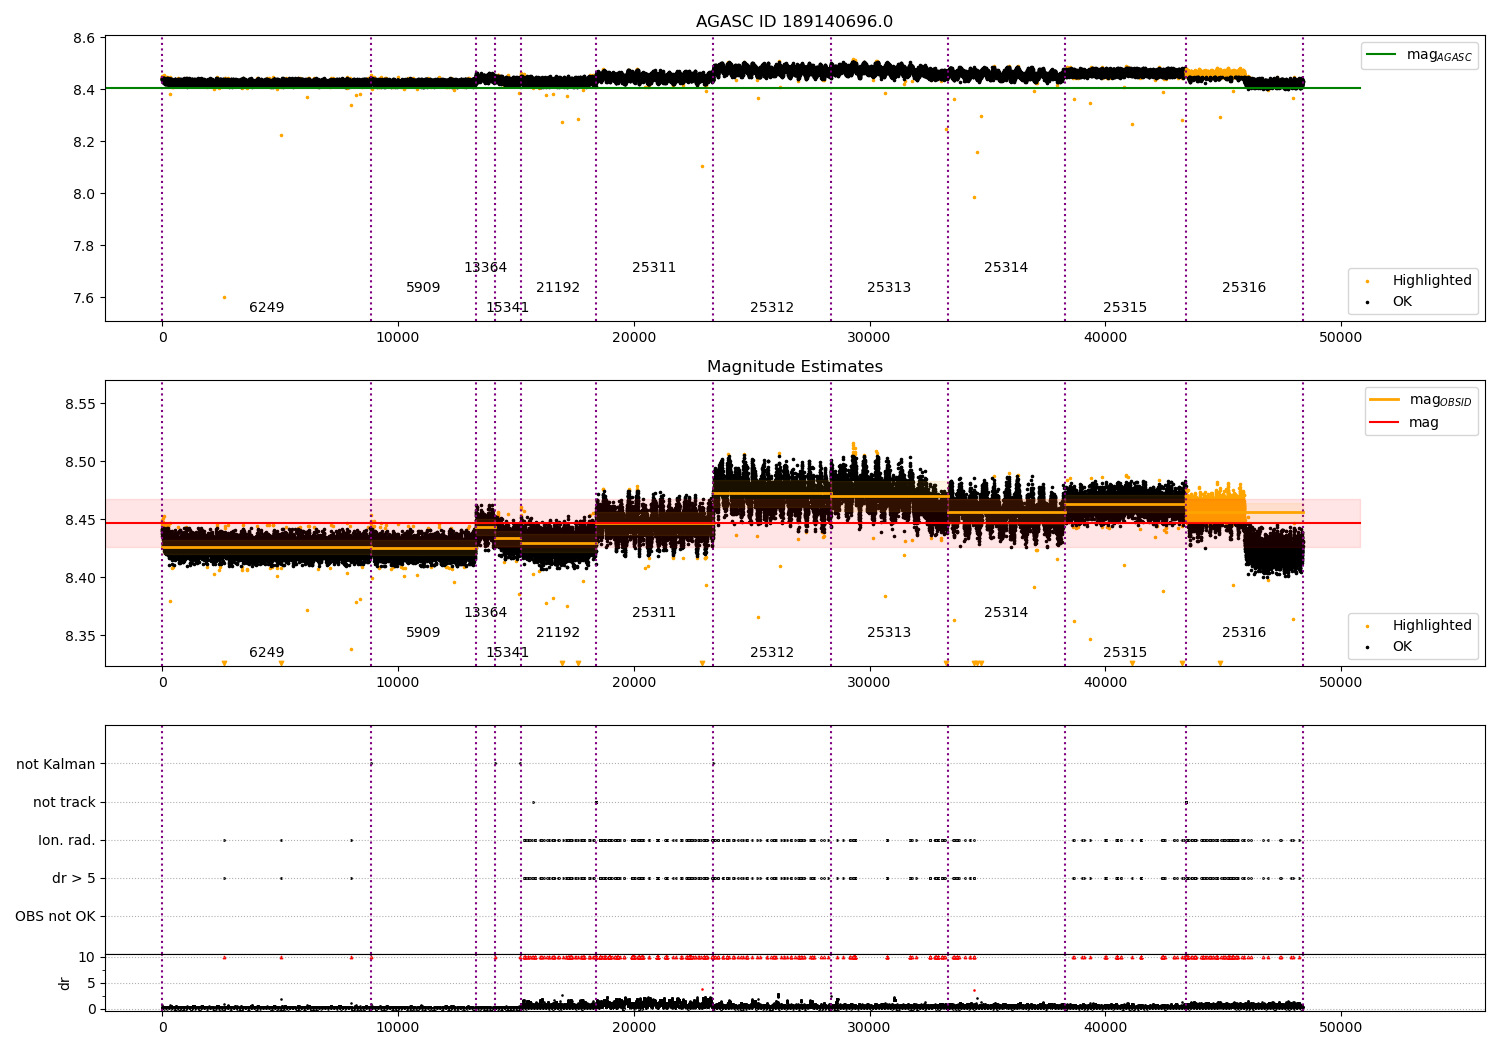Click obsid label '5909' in top plot

pos(423,288)
